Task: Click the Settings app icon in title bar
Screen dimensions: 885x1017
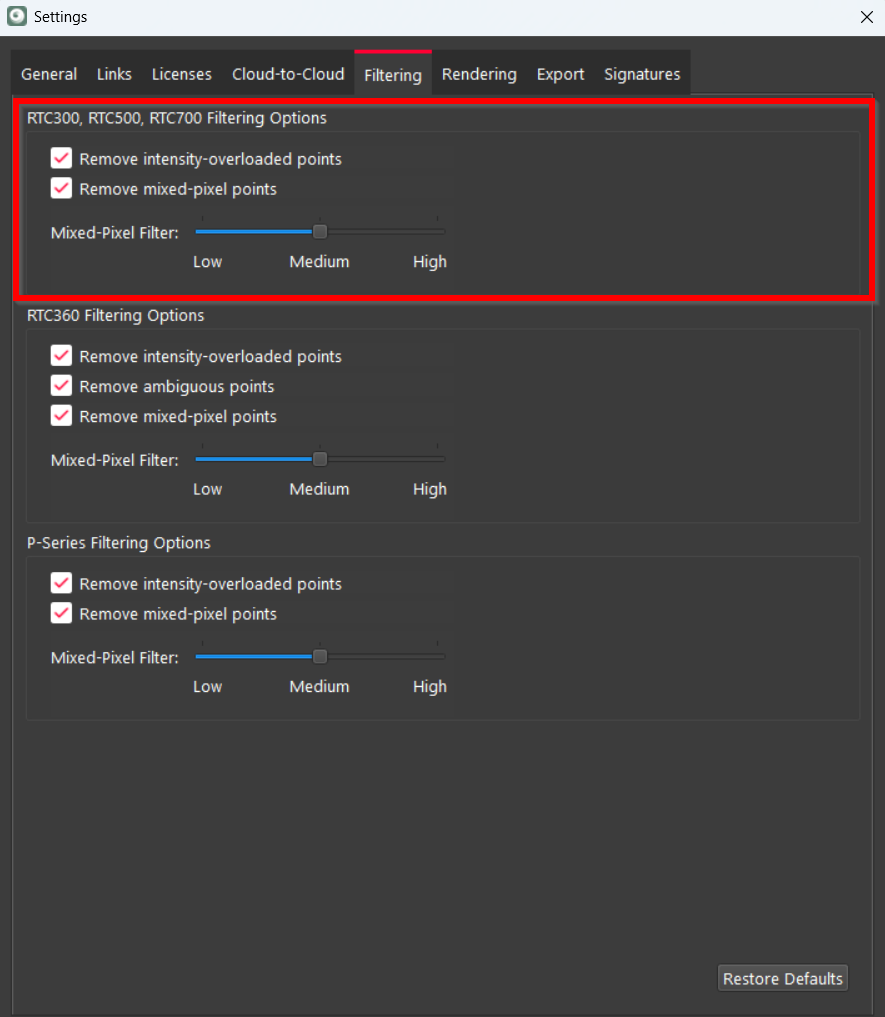Action: (x=17, y=16)
